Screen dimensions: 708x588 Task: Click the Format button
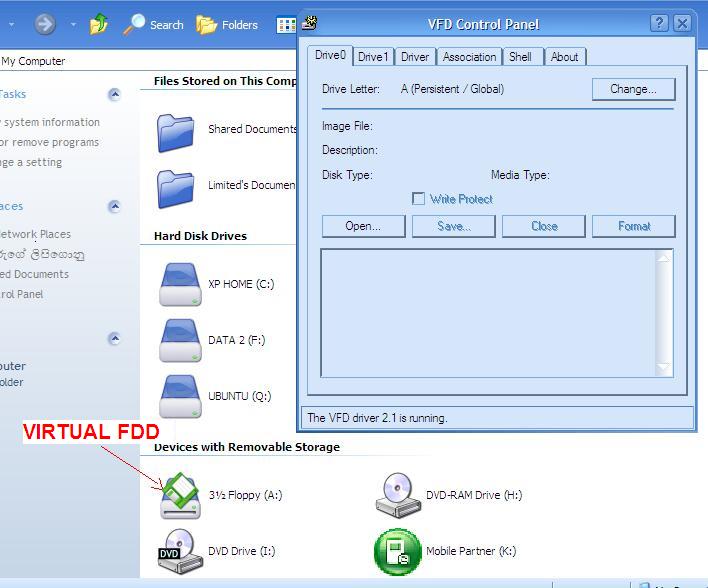[x=633, y=226]
